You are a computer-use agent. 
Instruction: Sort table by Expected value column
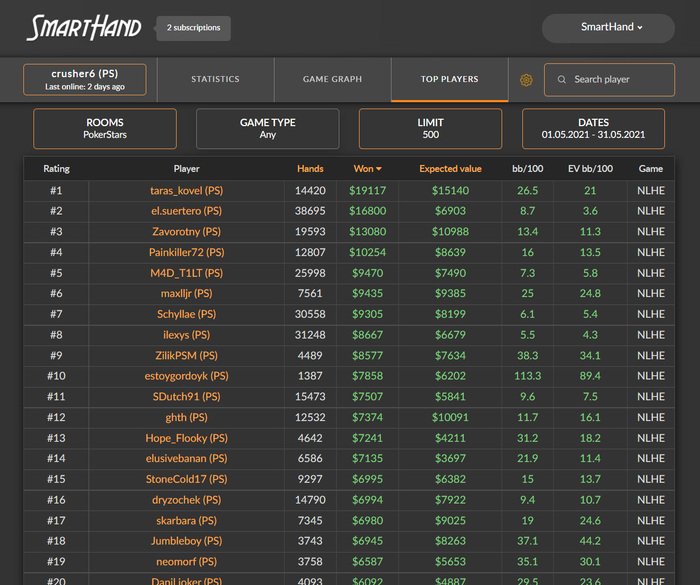coord(450,169)
